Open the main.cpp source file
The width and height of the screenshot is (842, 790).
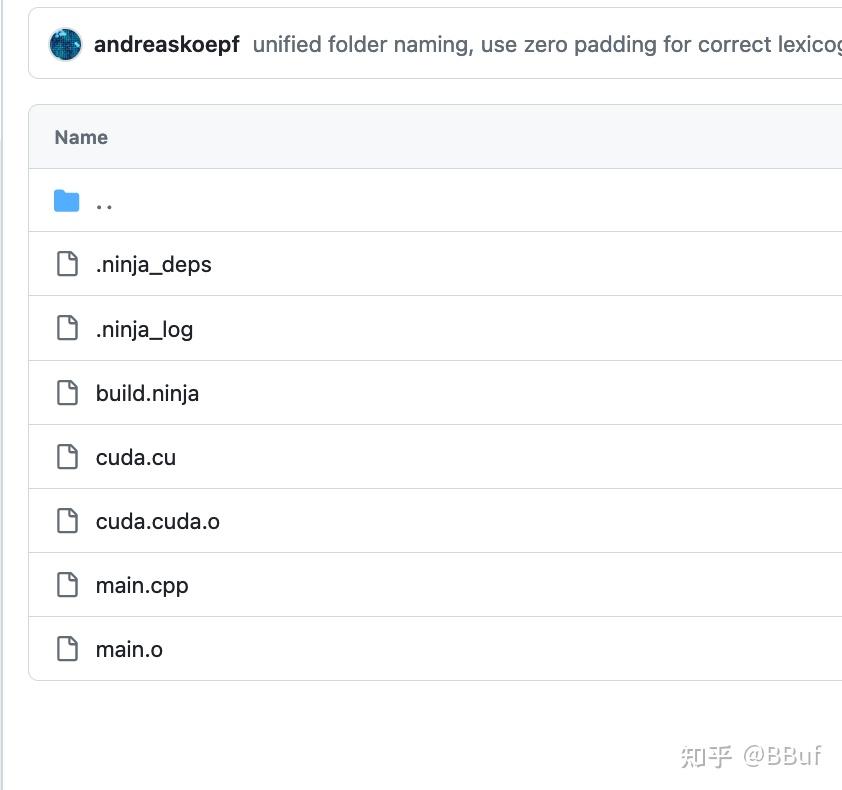[x=142, y=585]
